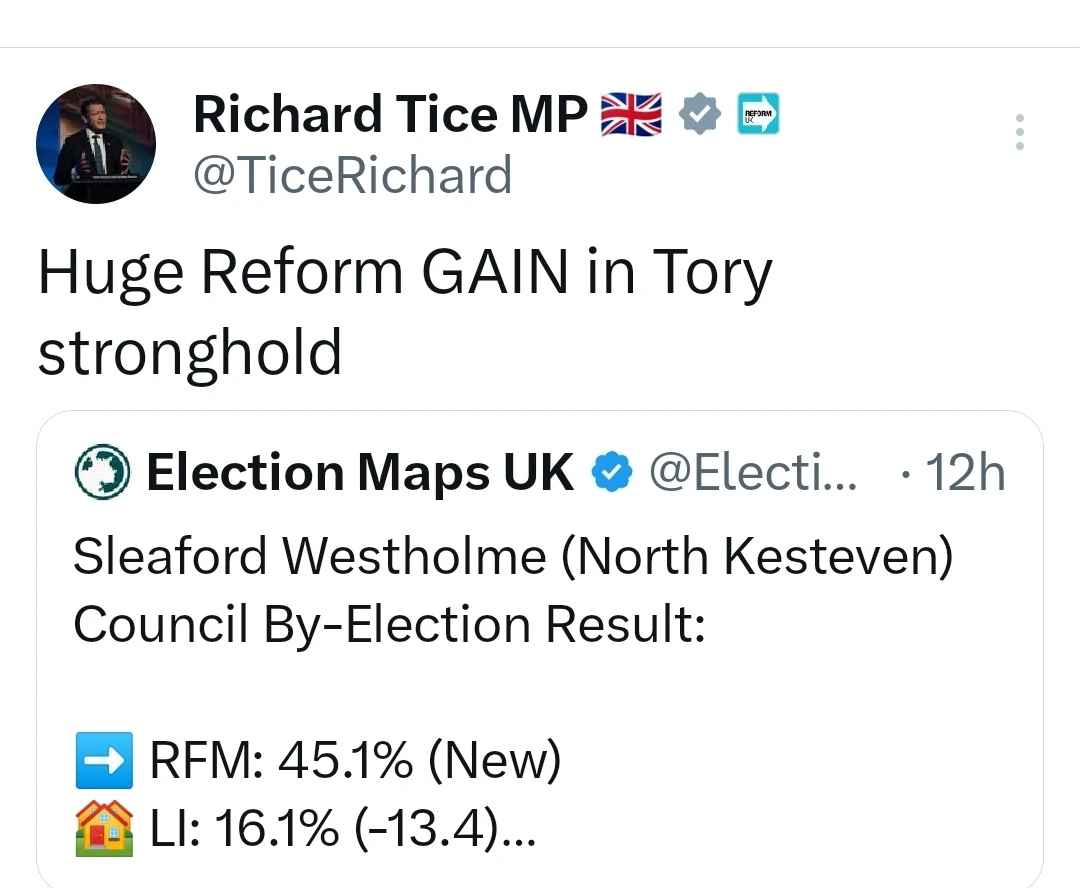The width and height of the screenshot is (1080, 888).
Task: Click the Richard Tice MP display name
Action: (x=390, y=114)
